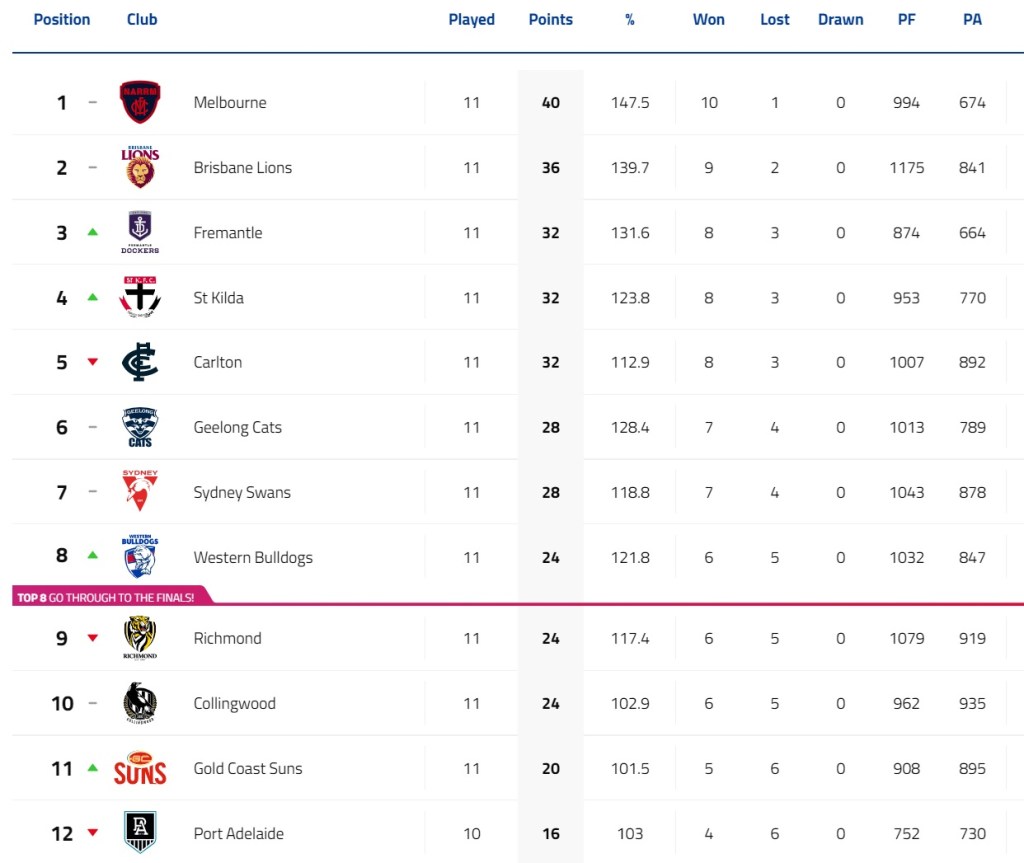The height and width of the screenshot is (863, 1024).
Task: Click the Sydney Swans logo
Action: pos(140,491)
